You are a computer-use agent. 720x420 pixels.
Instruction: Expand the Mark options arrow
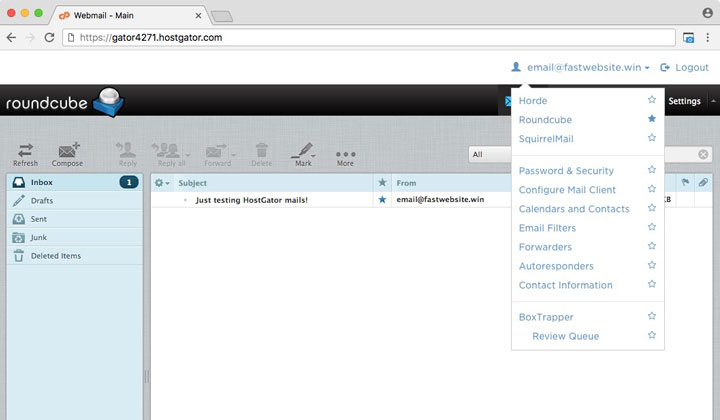click(x=314, y=156)
